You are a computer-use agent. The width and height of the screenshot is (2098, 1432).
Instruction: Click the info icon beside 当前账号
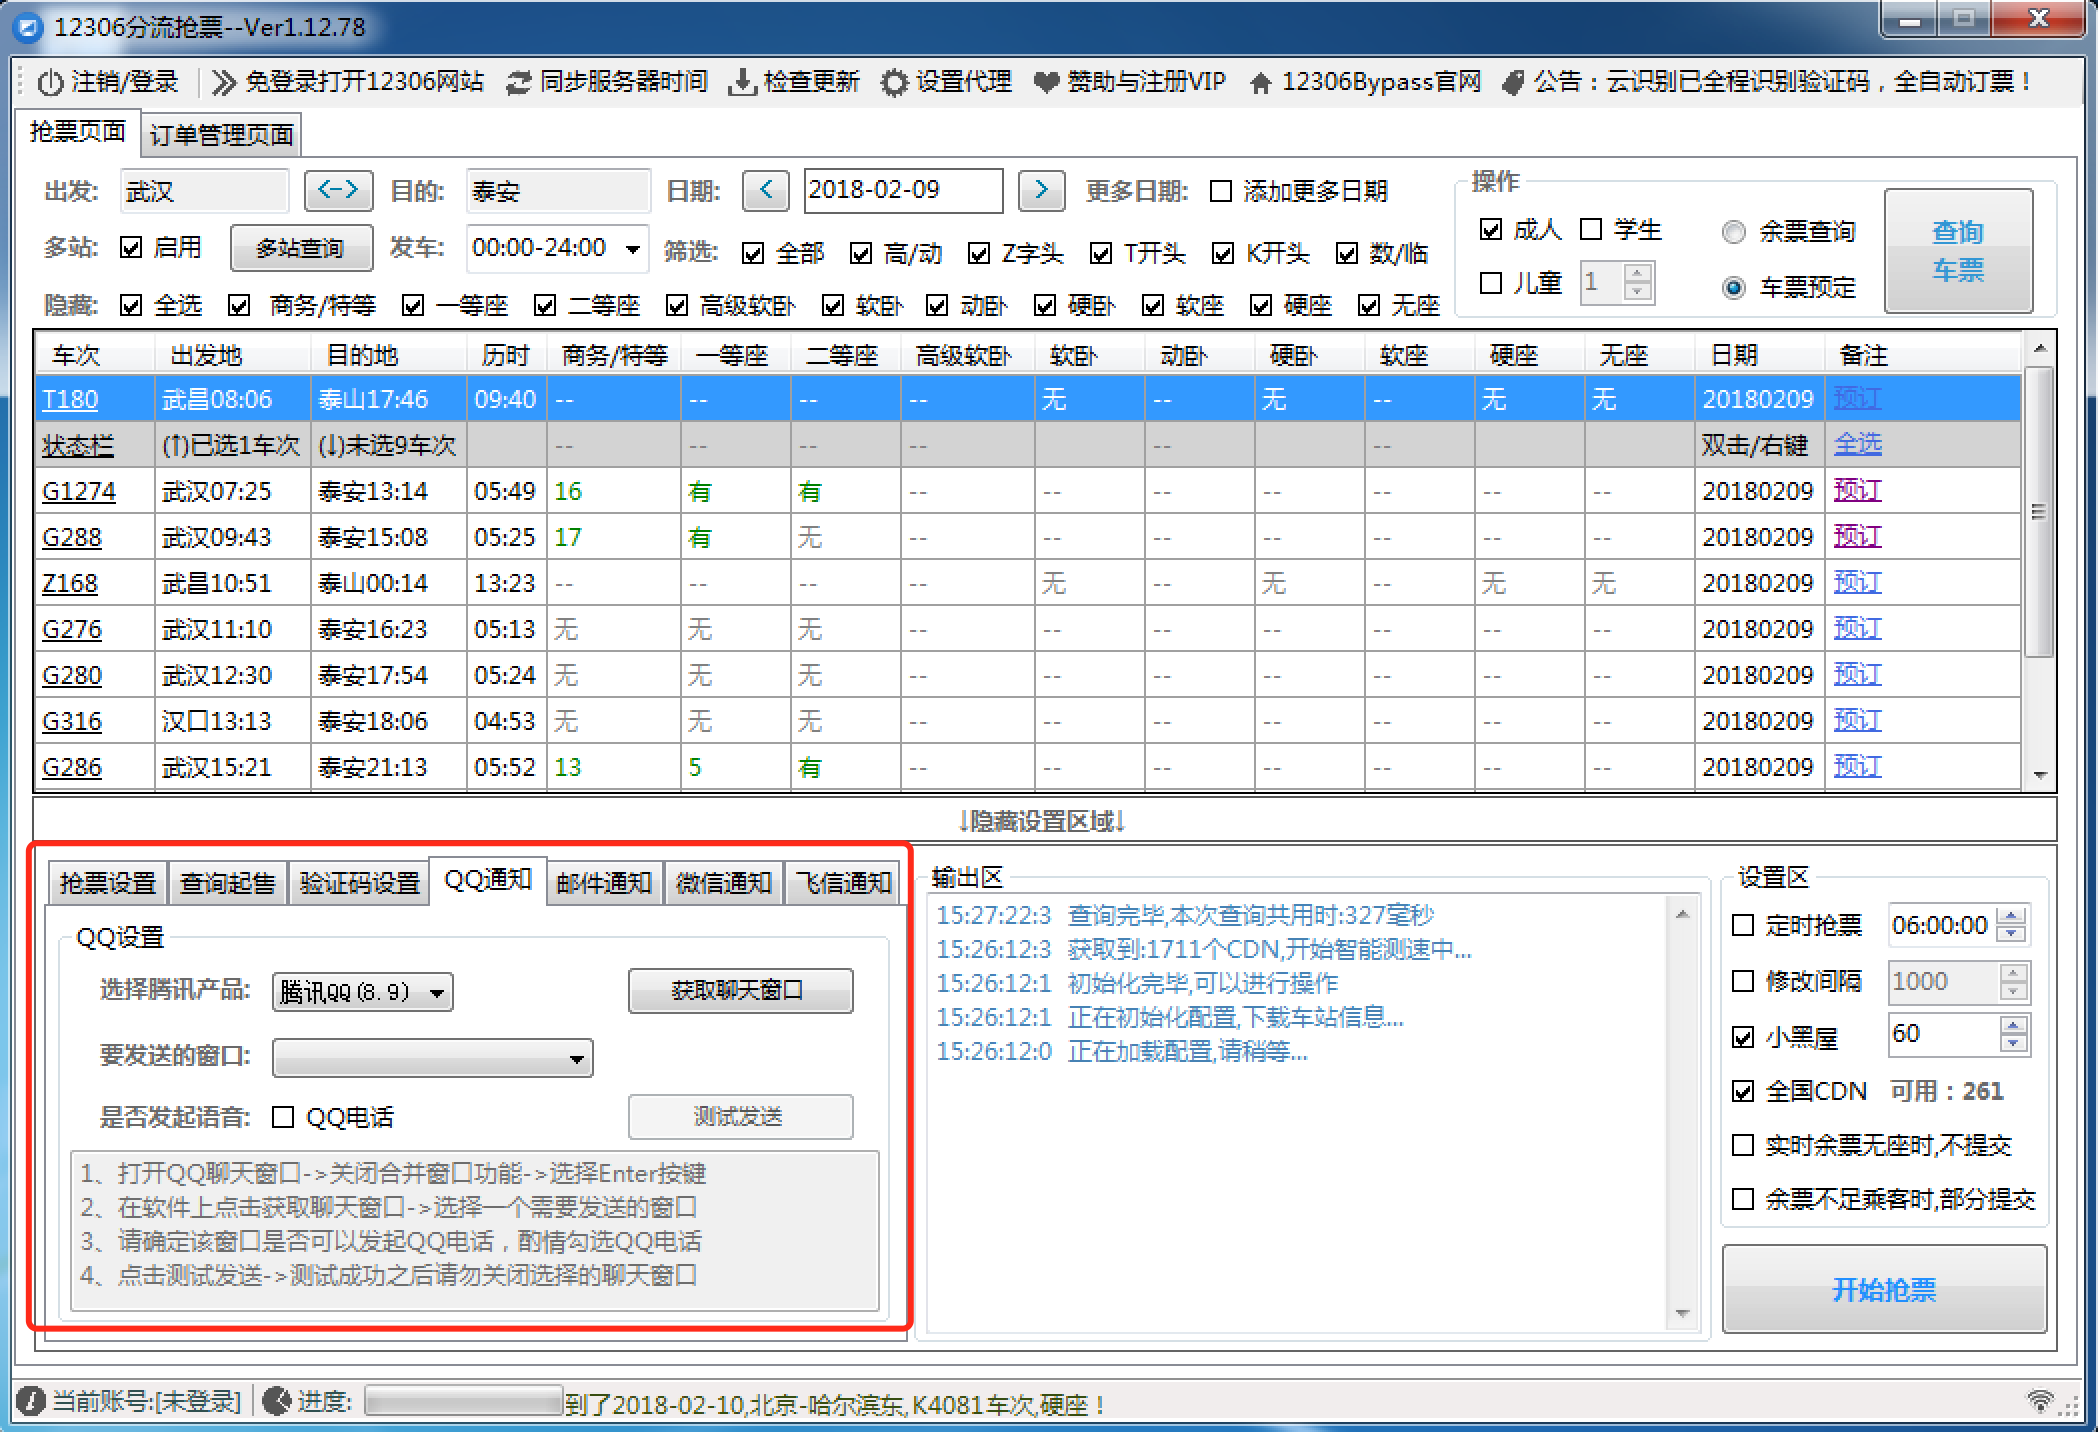tap(31, 1401)
